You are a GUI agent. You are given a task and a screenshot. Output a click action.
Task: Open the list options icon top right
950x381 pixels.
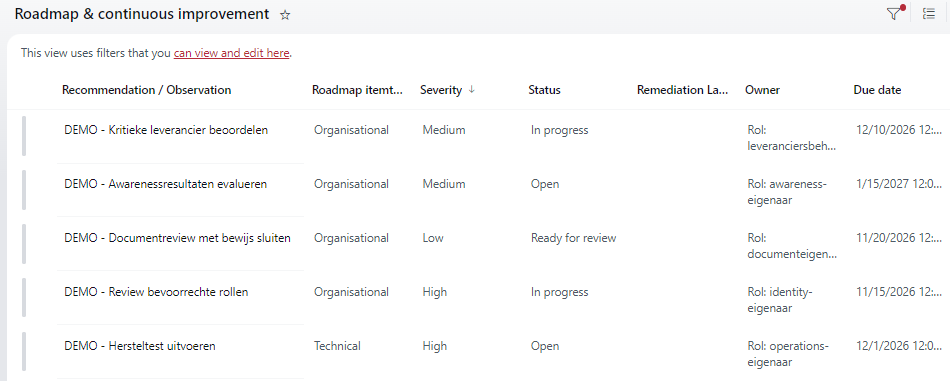pyautogui.click(x=928, y=14)
